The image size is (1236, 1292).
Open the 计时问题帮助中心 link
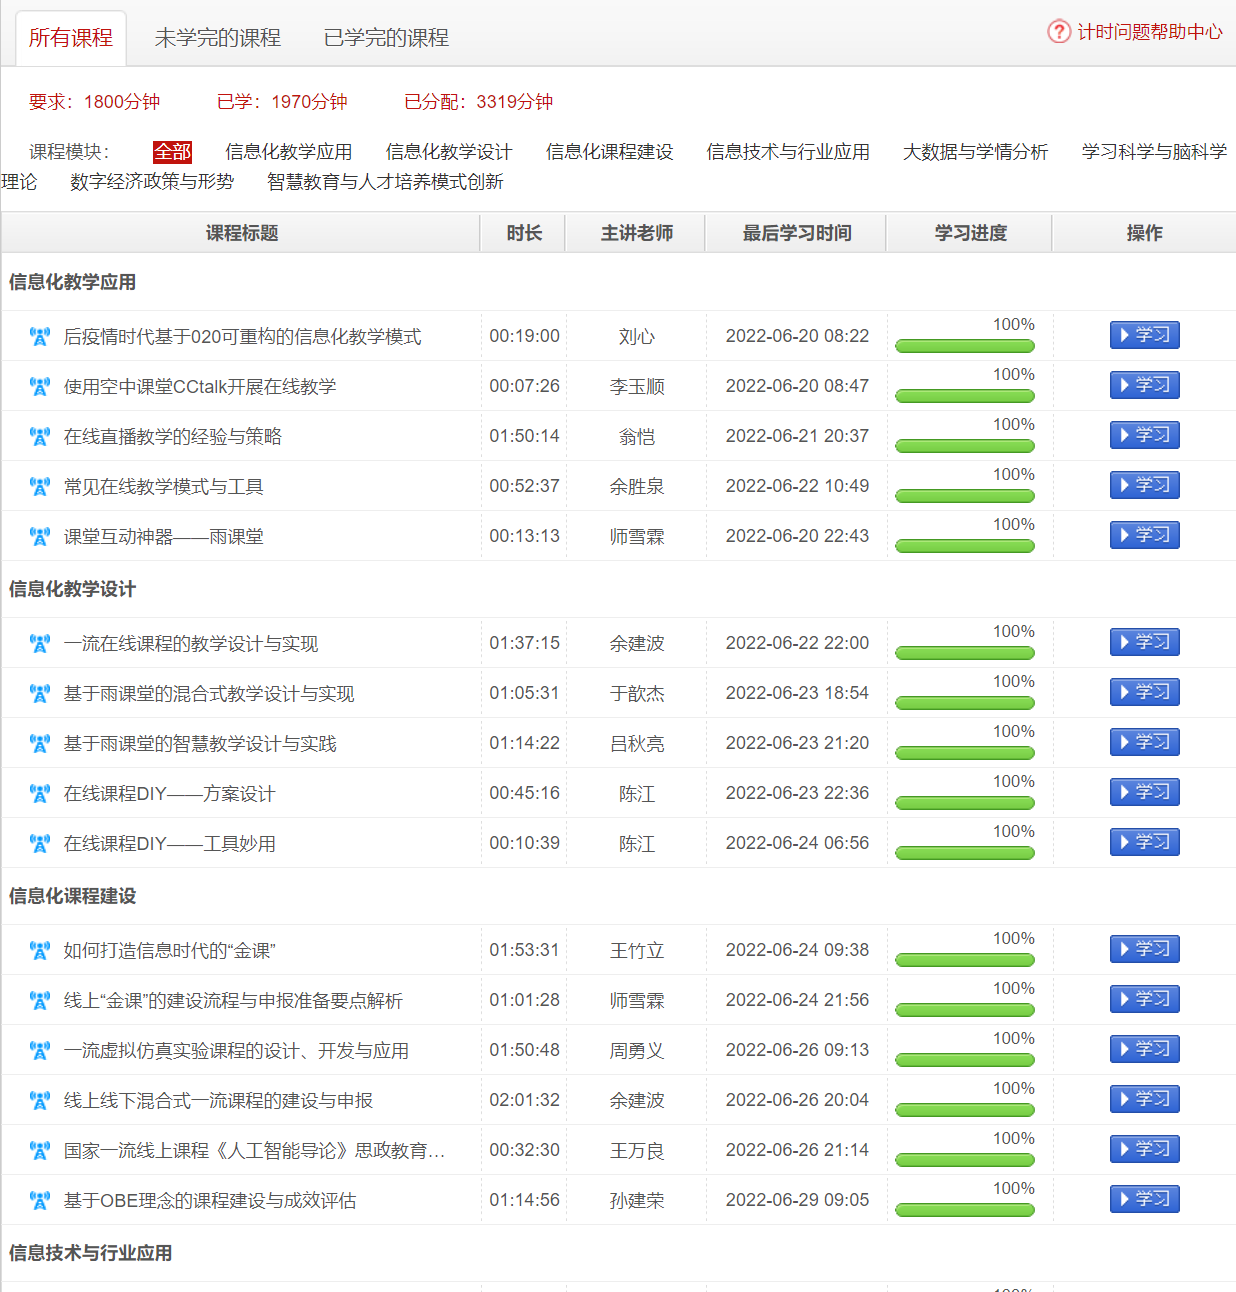point(1149,32)
